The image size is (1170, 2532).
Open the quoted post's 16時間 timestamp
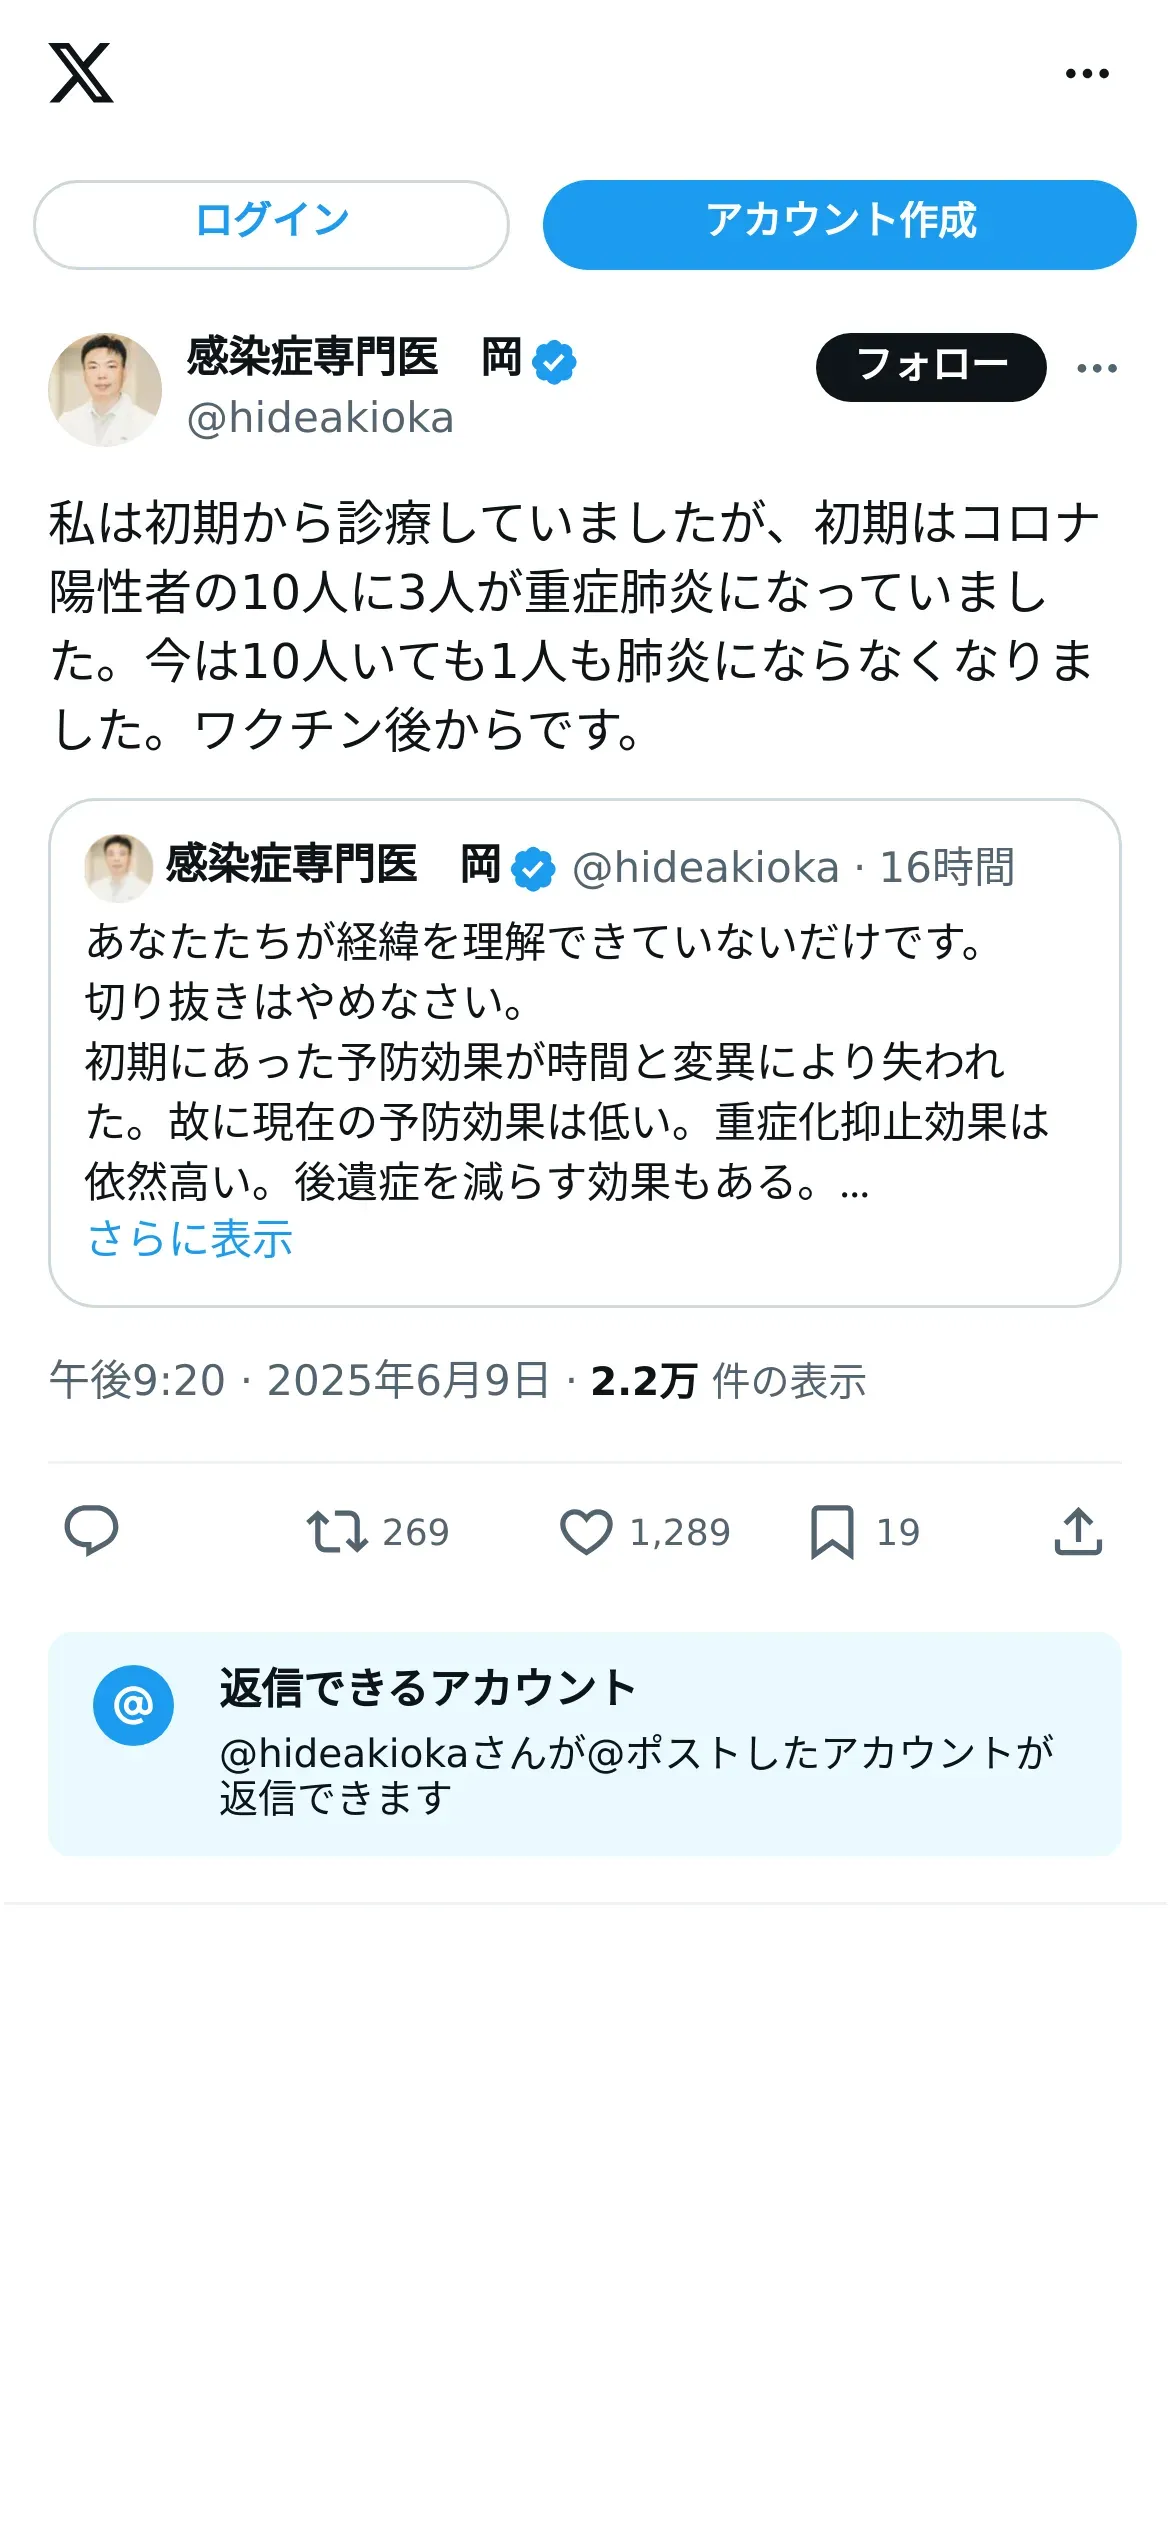946,867
